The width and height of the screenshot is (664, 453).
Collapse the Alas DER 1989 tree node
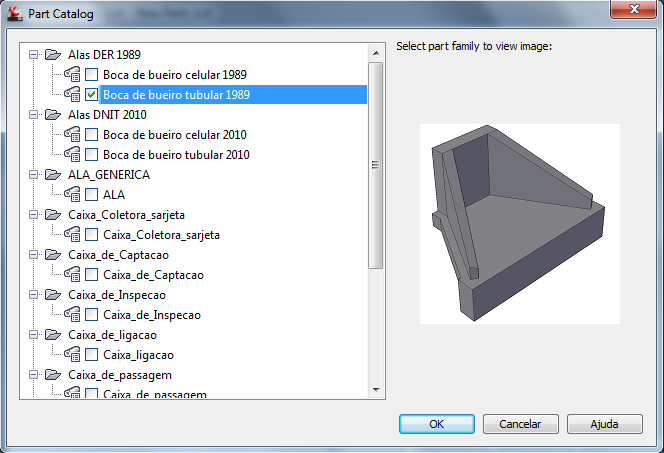tap(33, 55)
